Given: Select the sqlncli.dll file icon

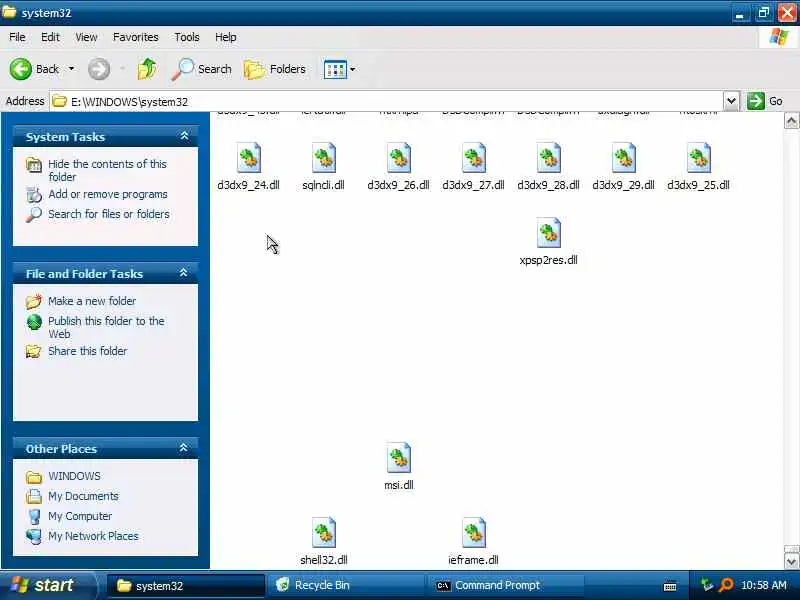Looking at the screenshot, I should pyautogui.click(x=323, y=158).
